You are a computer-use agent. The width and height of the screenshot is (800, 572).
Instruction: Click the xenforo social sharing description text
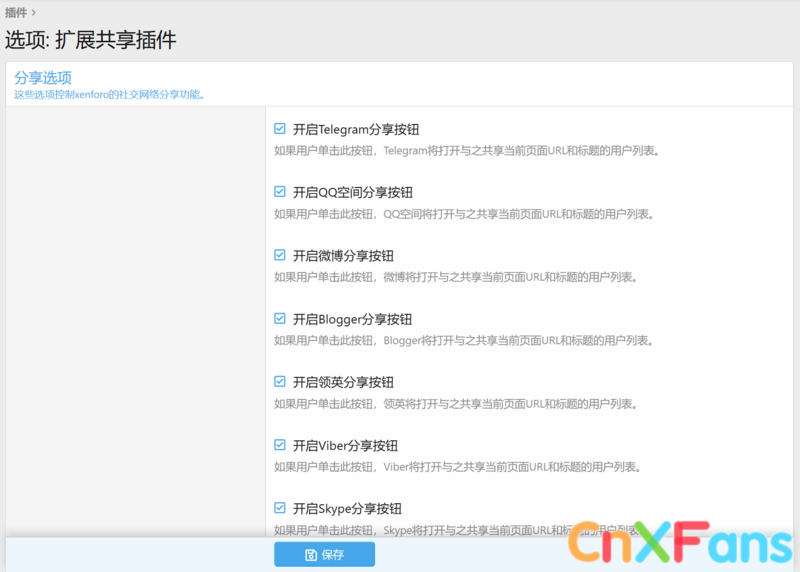(109, 95)
